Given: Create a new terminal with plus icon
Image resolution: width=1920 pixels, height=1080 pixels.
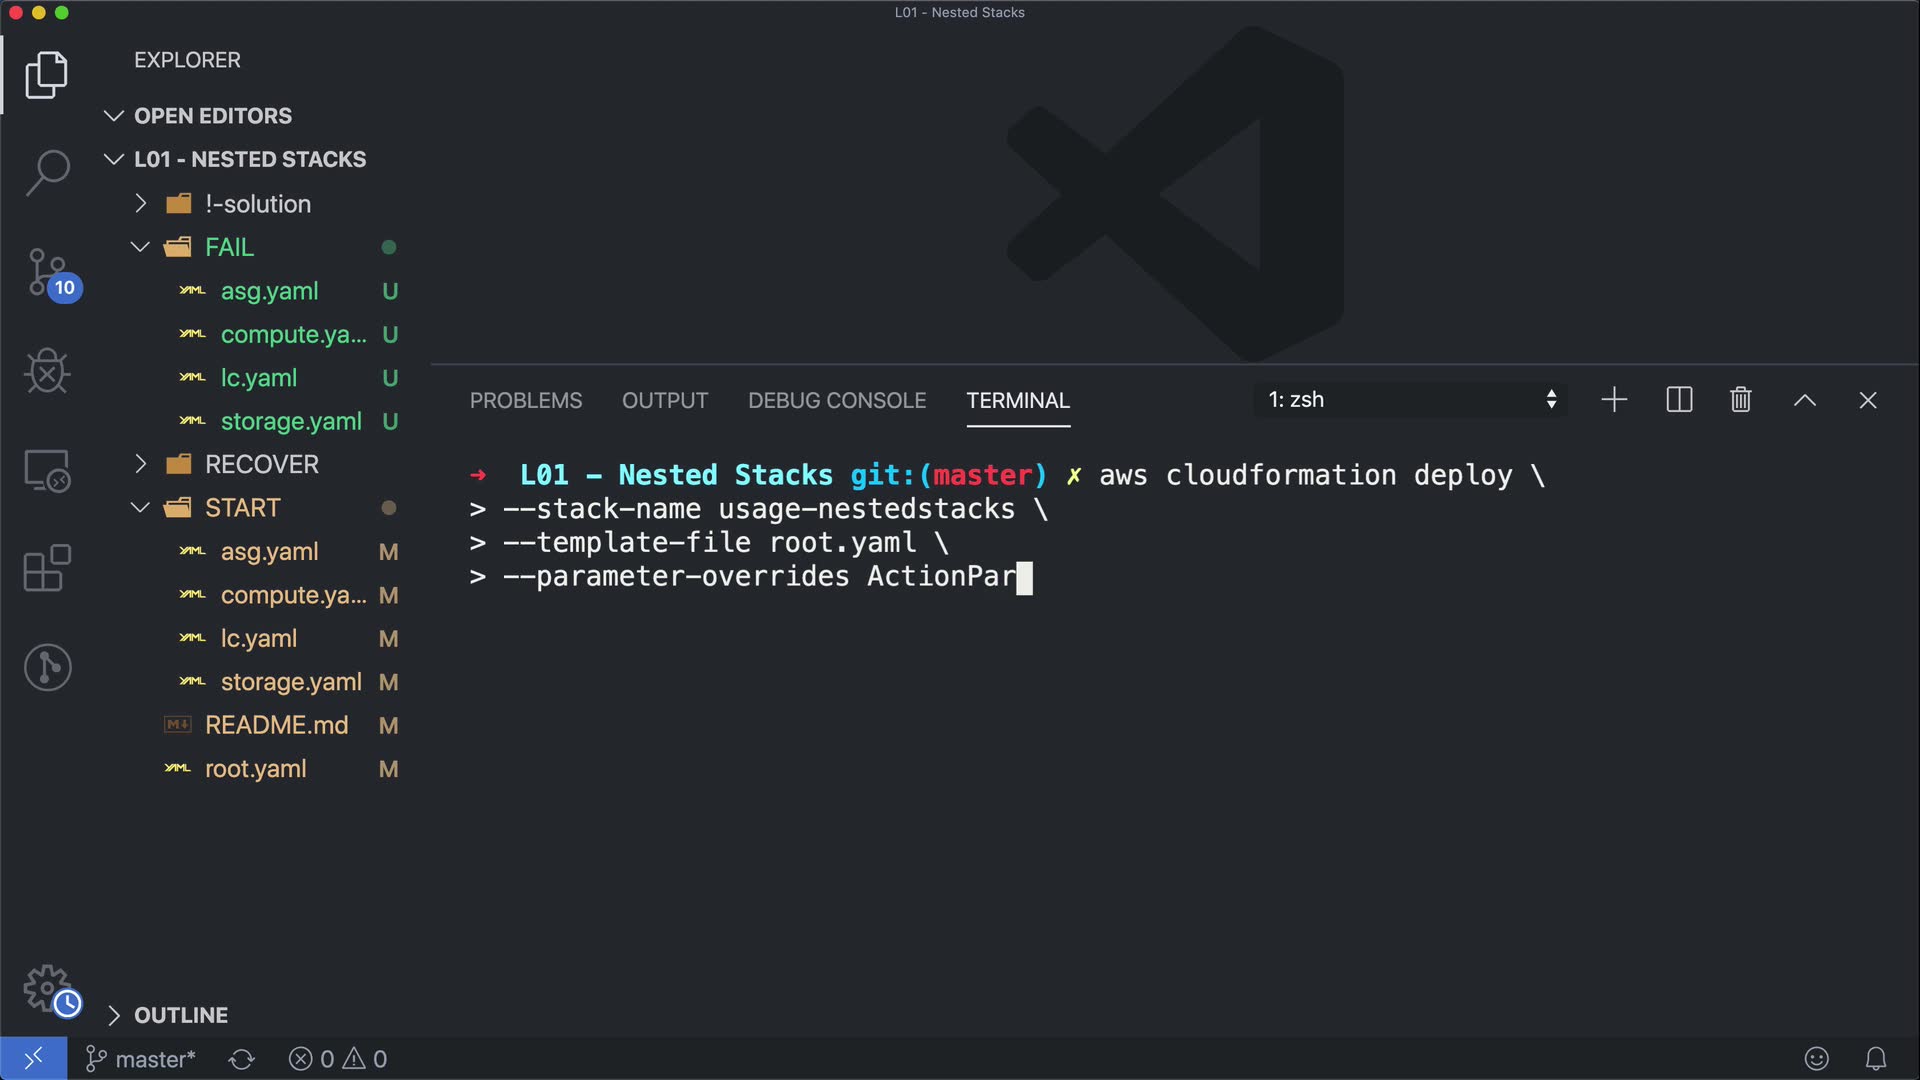Looking at the screenshot, I should 1614,400.
